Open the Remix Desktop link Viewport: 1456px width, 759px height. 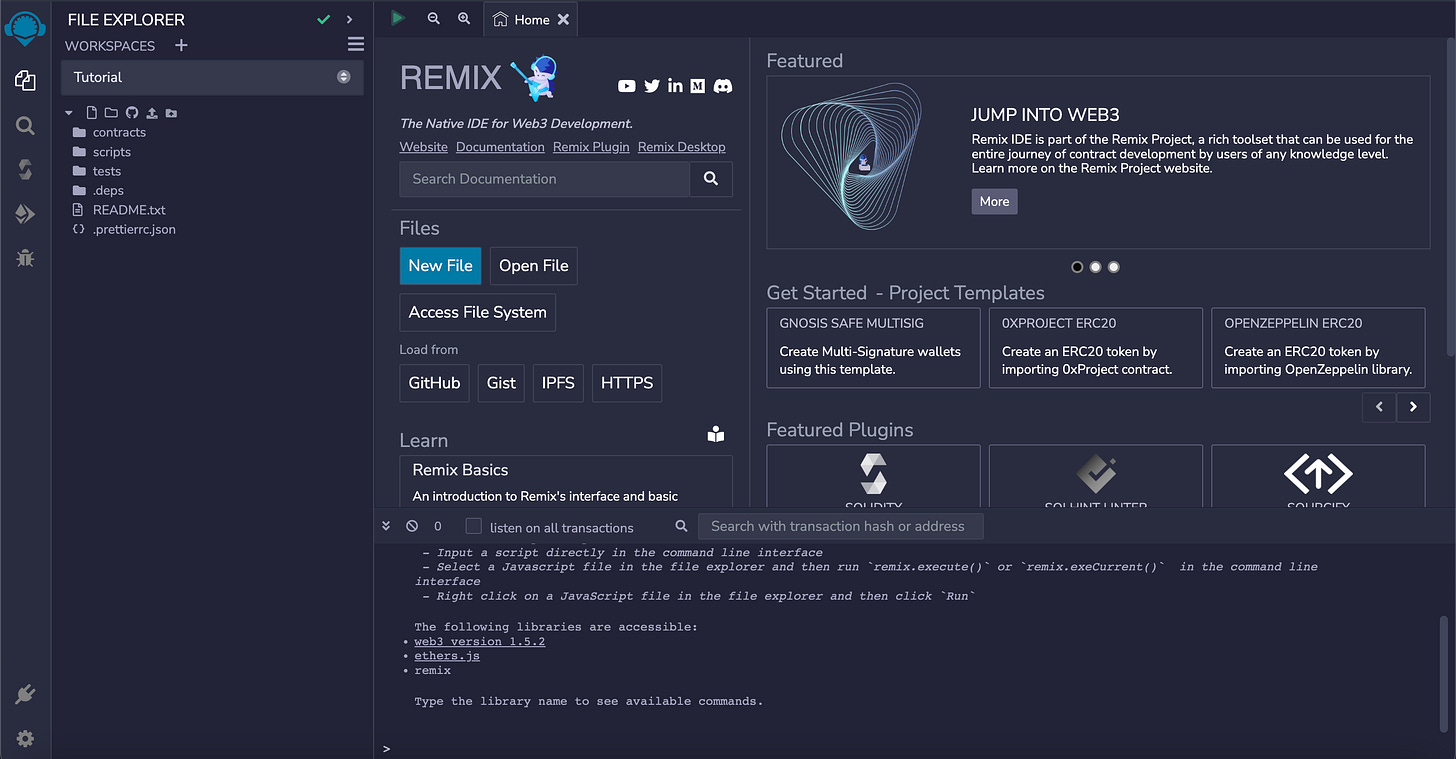point(682,147)
